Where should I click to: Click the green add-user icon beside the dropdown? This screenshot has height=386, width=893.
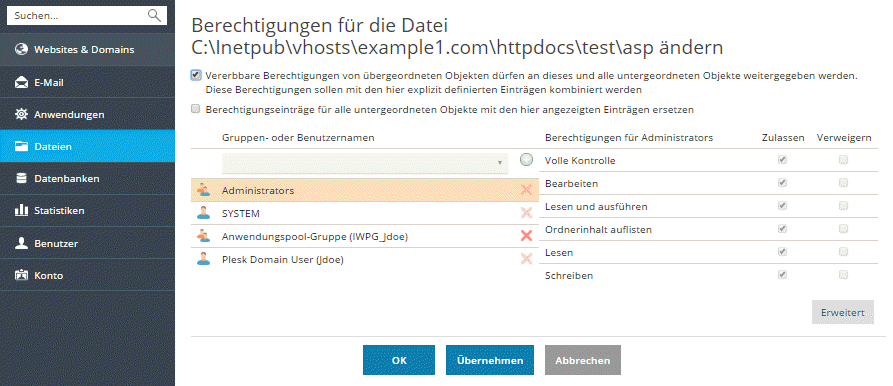pyautogui.click(x=527, y=160)
